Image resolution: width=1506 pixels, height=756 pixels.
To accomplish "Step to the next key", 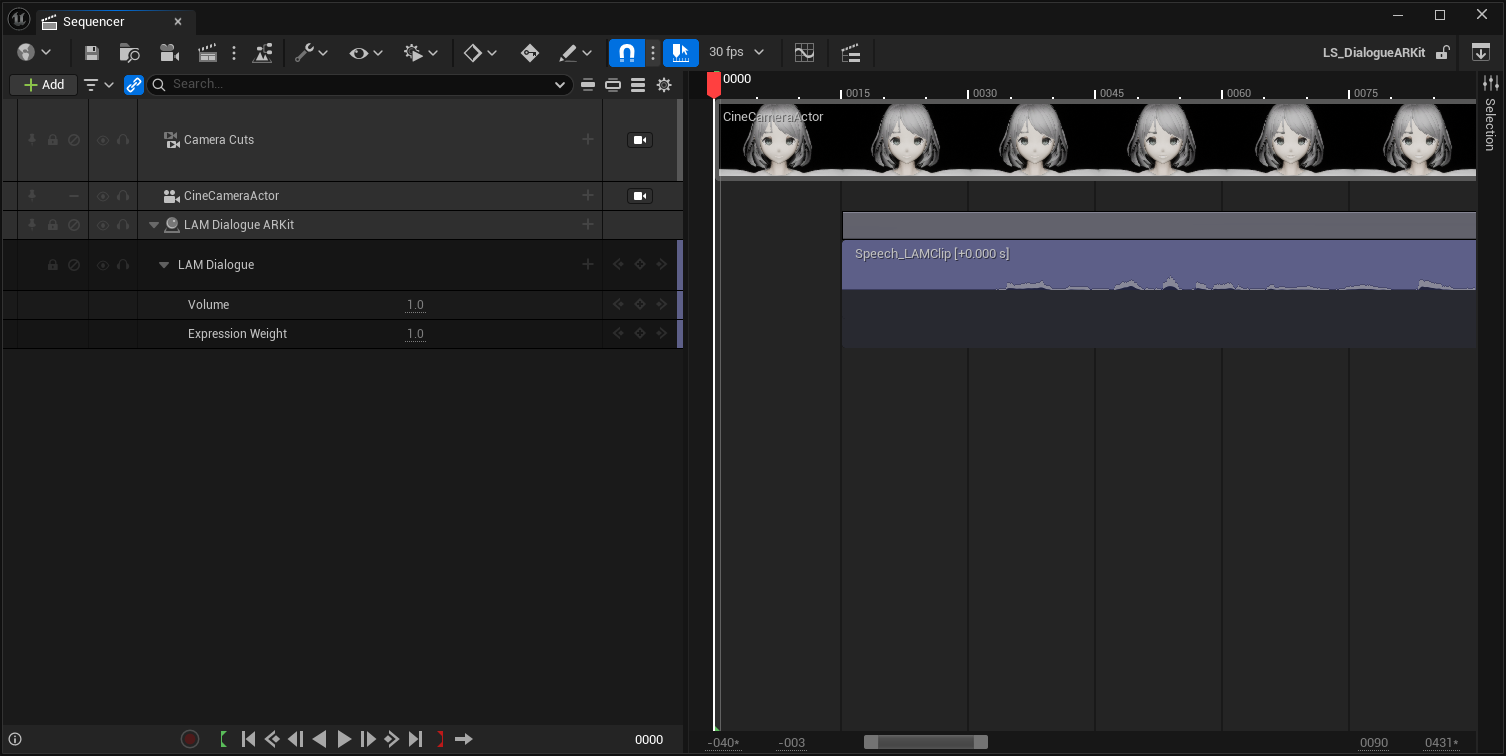I will (392, 739).
